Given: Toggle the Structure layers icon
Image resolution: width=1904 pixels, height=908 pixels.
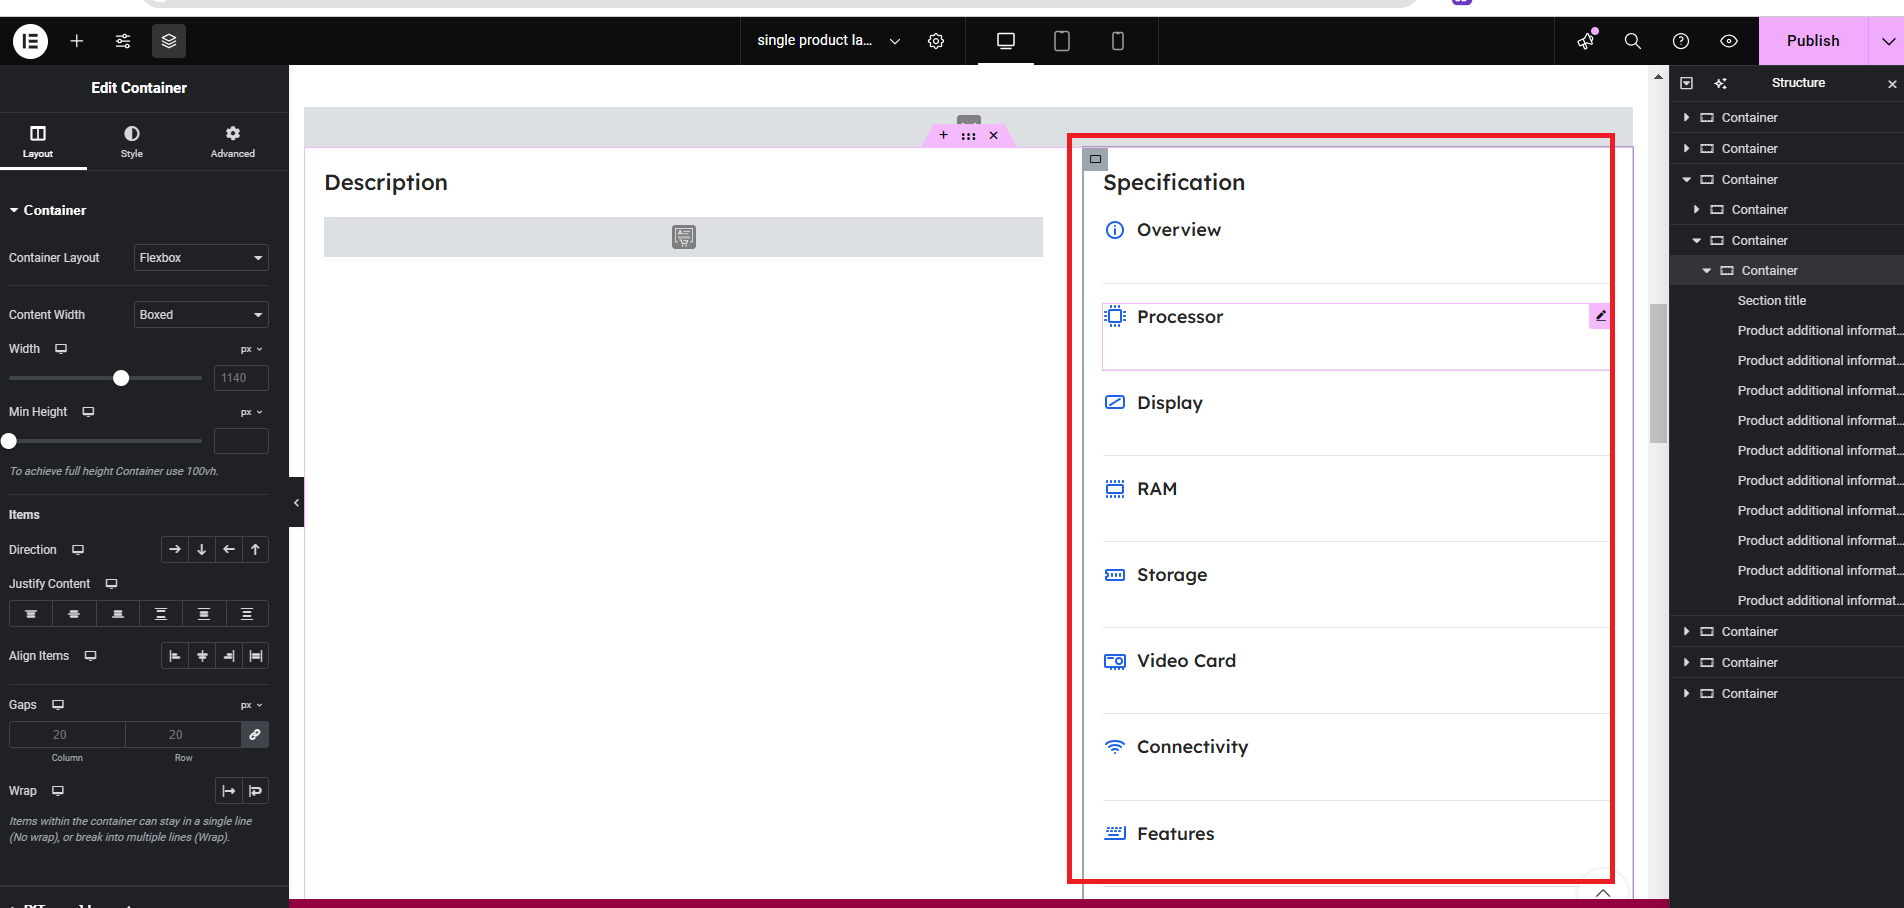Looking at the screenshot, I should (x=169, y=41).
